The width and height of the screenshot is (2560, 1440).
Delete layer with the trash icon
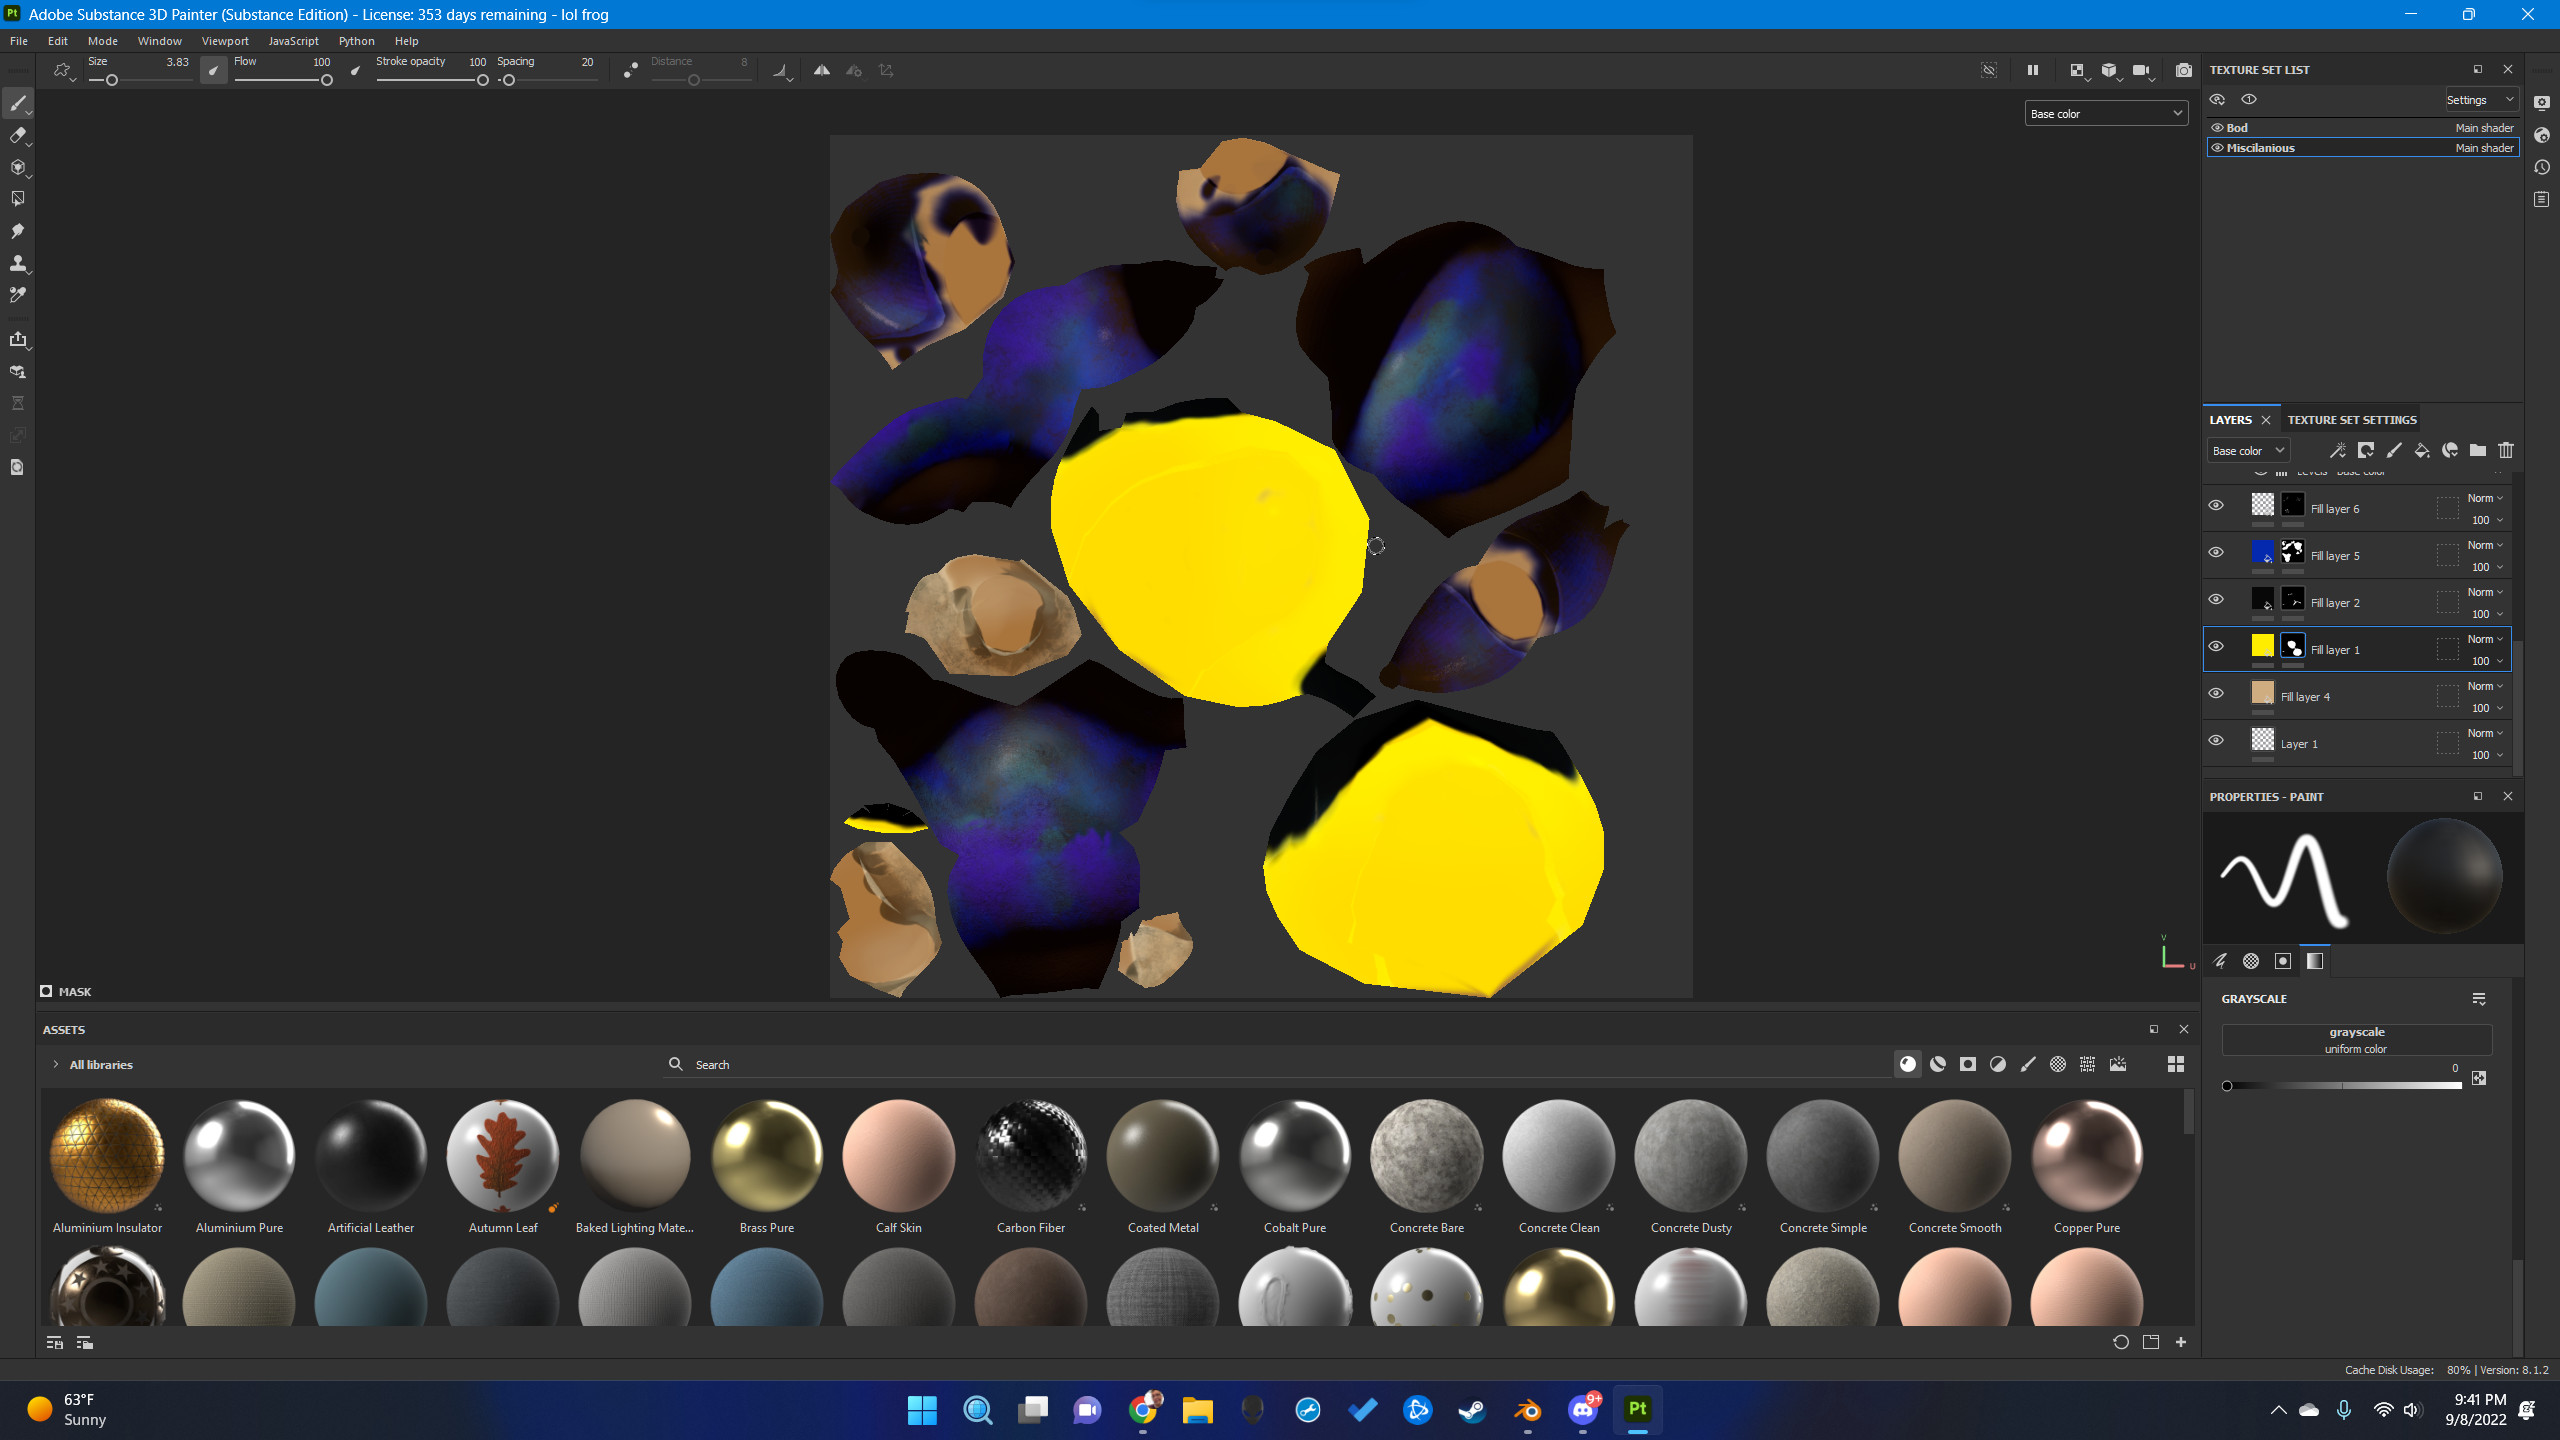(2505, 450)
